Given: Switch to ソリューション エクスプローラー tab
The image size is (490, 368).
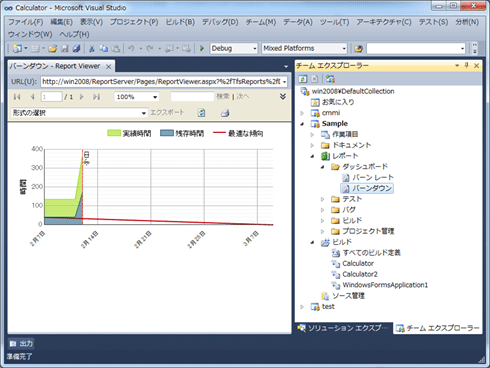Looking at the screenshot, I should tap(343, 328).
